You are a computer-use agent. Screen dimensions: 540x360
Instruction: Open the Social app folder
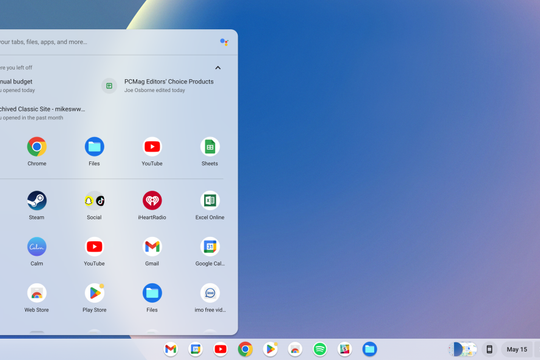click(94, 200)
